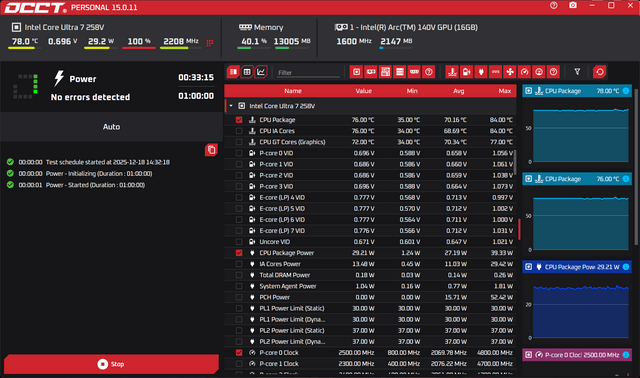Viewport: 640px width, 378px height.
Task: Switch to the graph-only monitoring view
Action: [261, 72]
